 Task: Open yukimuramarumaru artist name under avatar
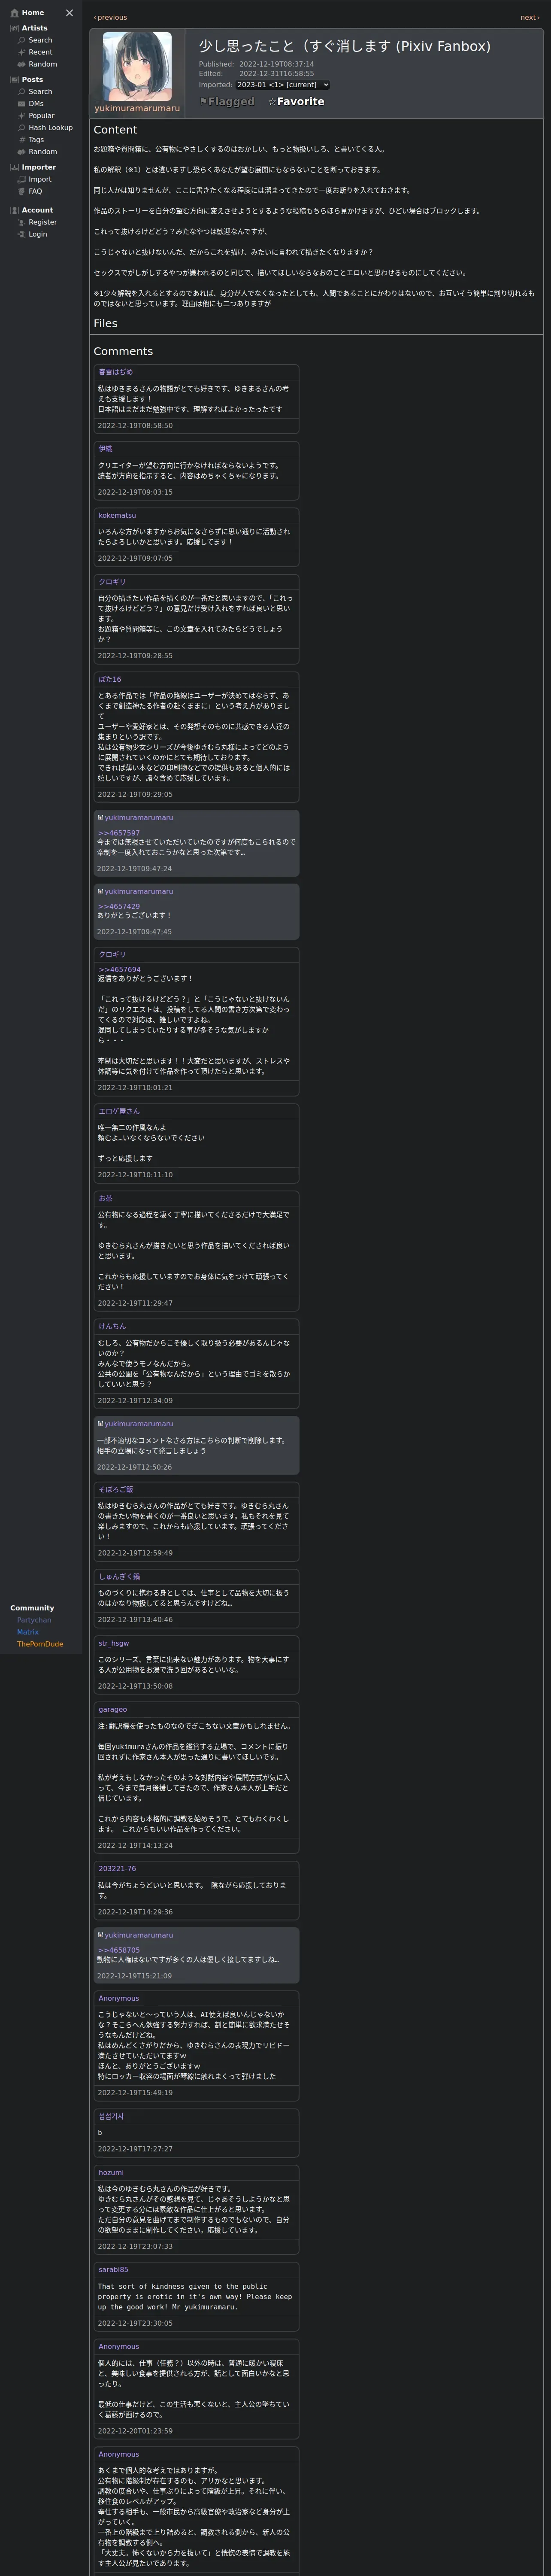click(x=137, y=108)
